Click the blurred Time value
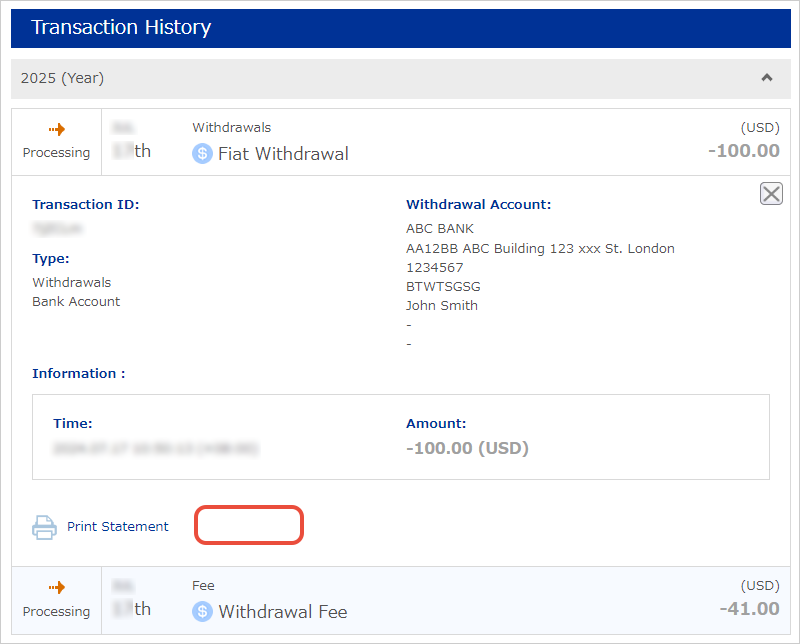The width and height of the screenshot is (800, 644). pos(155,449)
